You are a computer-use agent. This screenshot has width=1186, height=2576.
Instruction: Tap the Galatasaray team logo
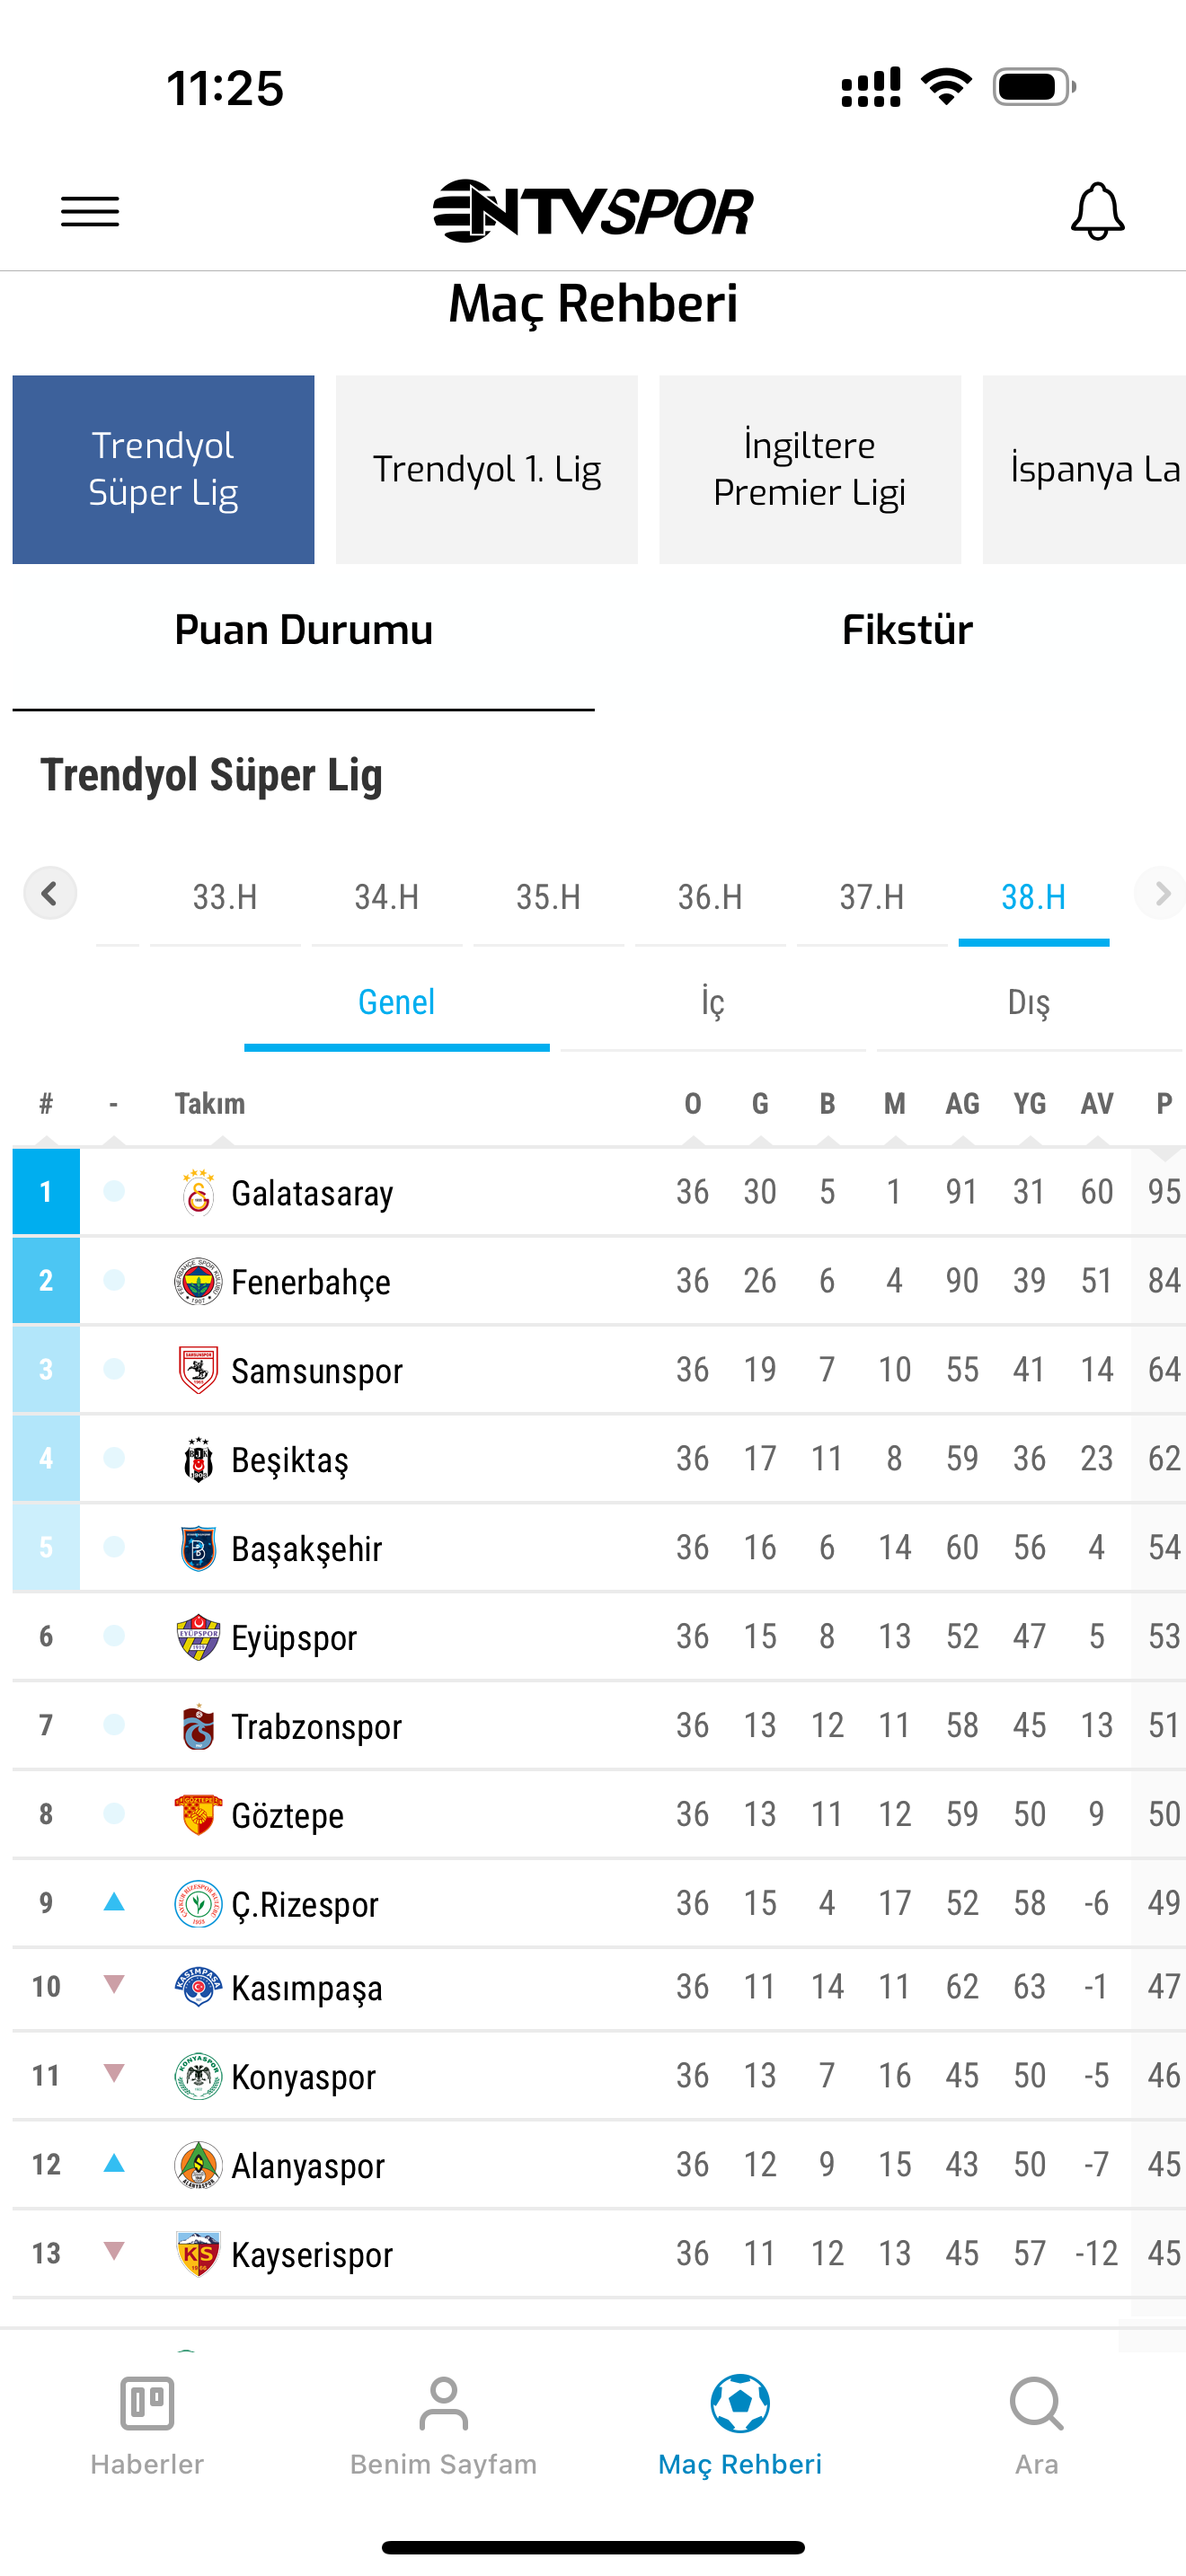198,1192
